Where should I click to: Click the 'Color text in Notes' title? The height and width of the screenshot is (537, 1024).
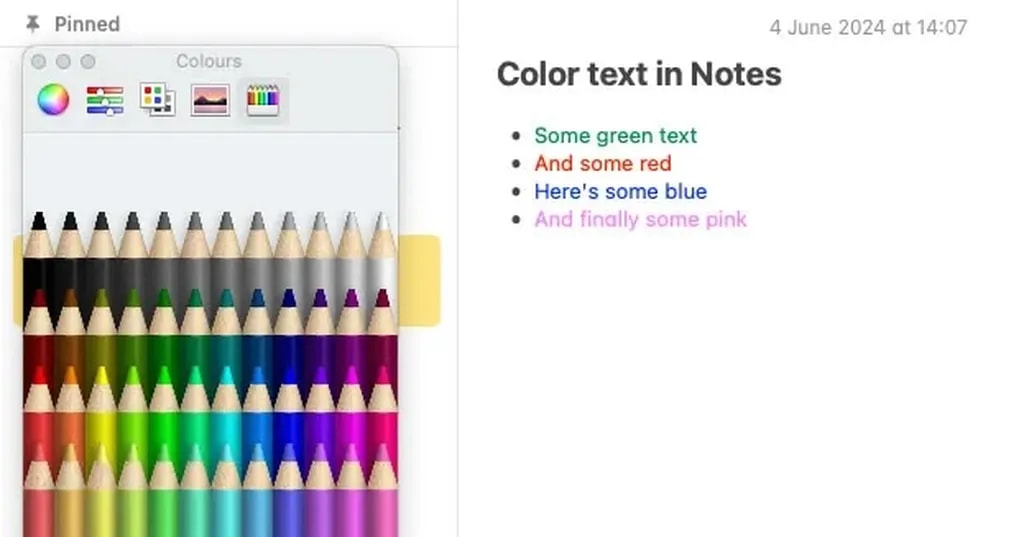[x=638, y=74]
